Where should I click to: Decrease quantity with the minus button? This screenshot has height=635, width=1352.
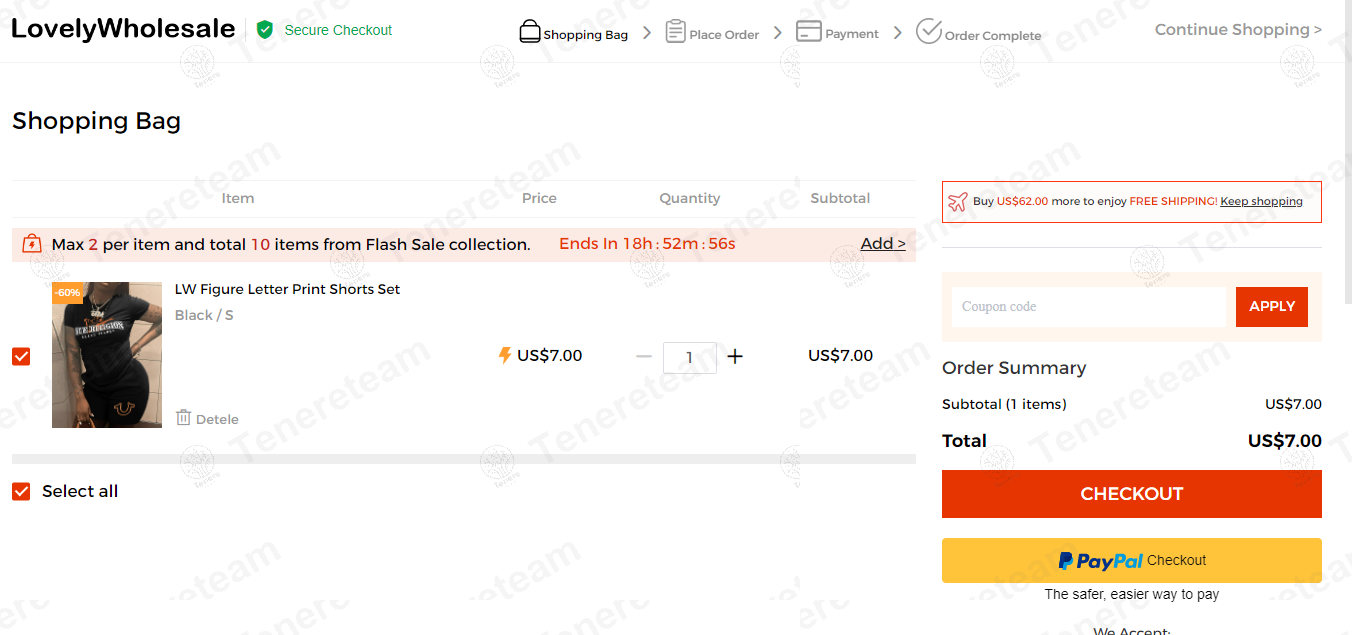644,356
